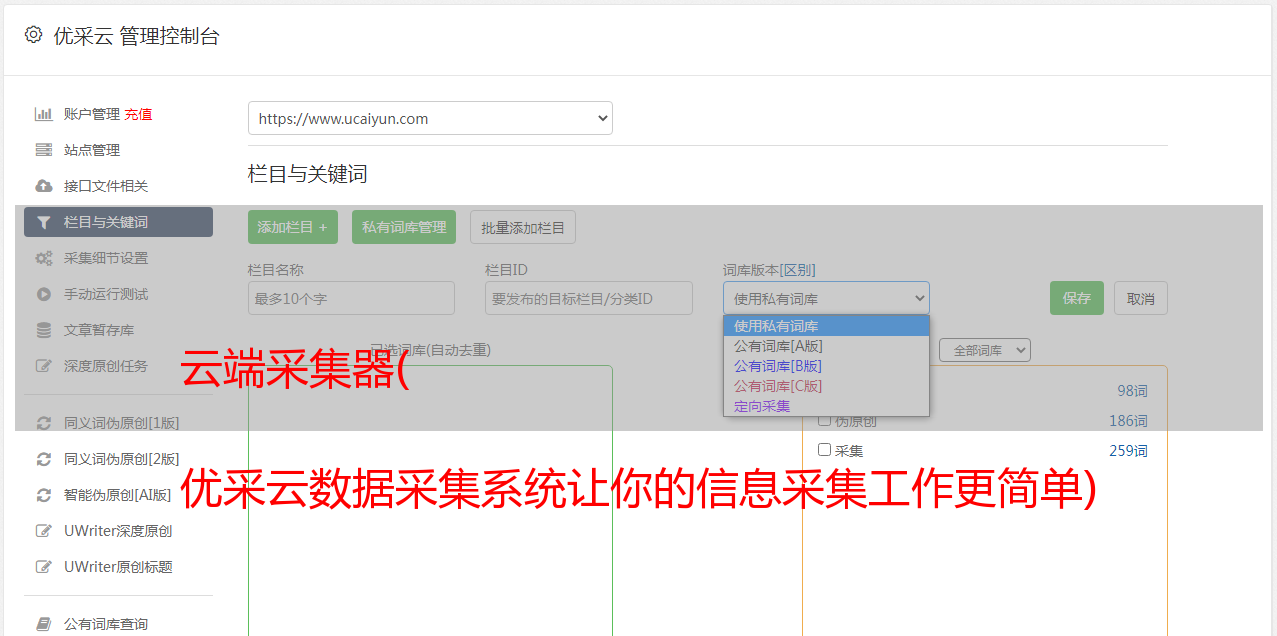Open UWriter原创标题 in the sidebar
Image resolution: width=1277 pixels, height=636 pixels.
118,567
